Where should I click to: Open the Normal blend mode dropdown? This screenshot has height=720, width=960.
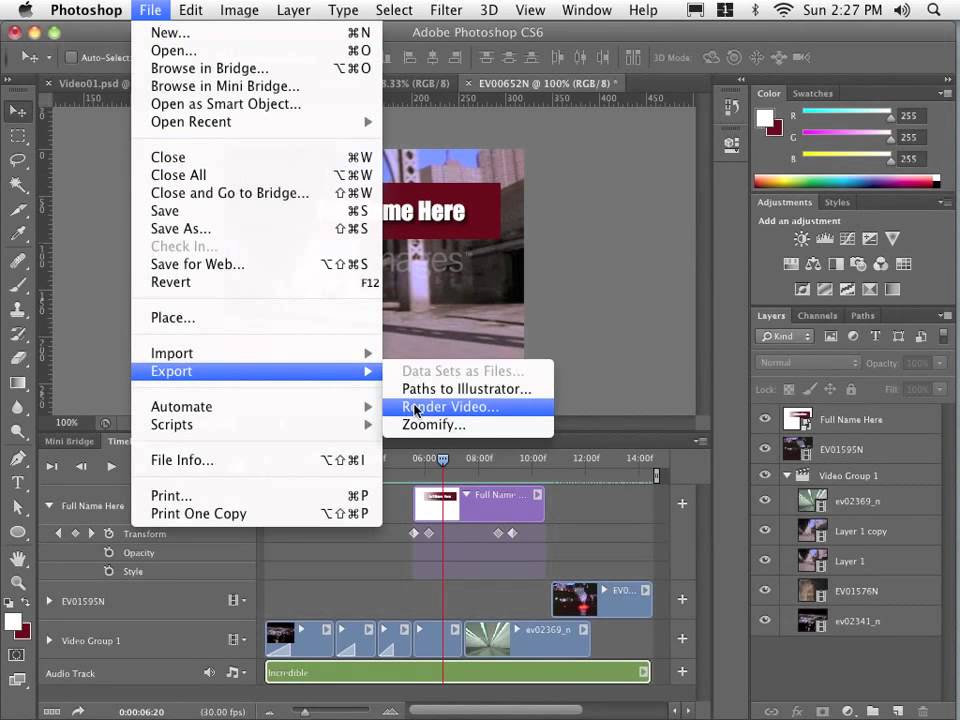pos(808,363)
